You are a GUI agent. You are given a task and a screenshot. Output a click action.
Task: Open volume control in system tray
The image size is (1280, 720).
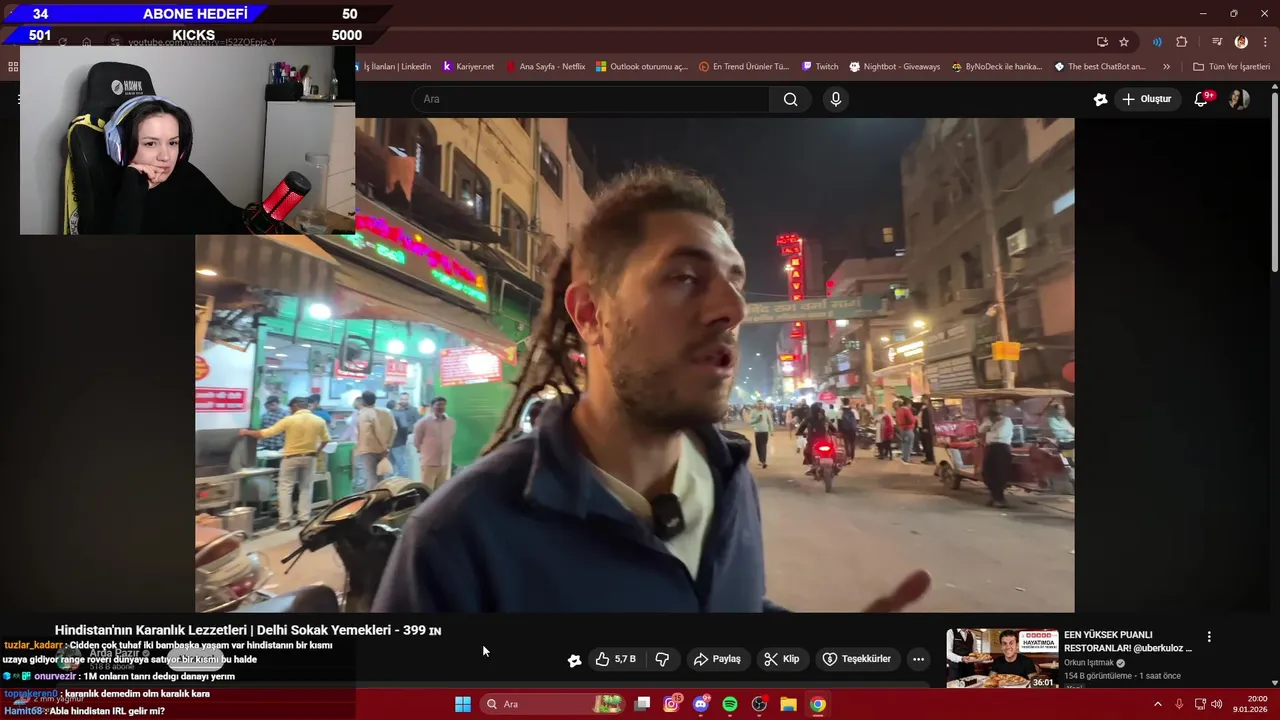[x=1216, y=704]
